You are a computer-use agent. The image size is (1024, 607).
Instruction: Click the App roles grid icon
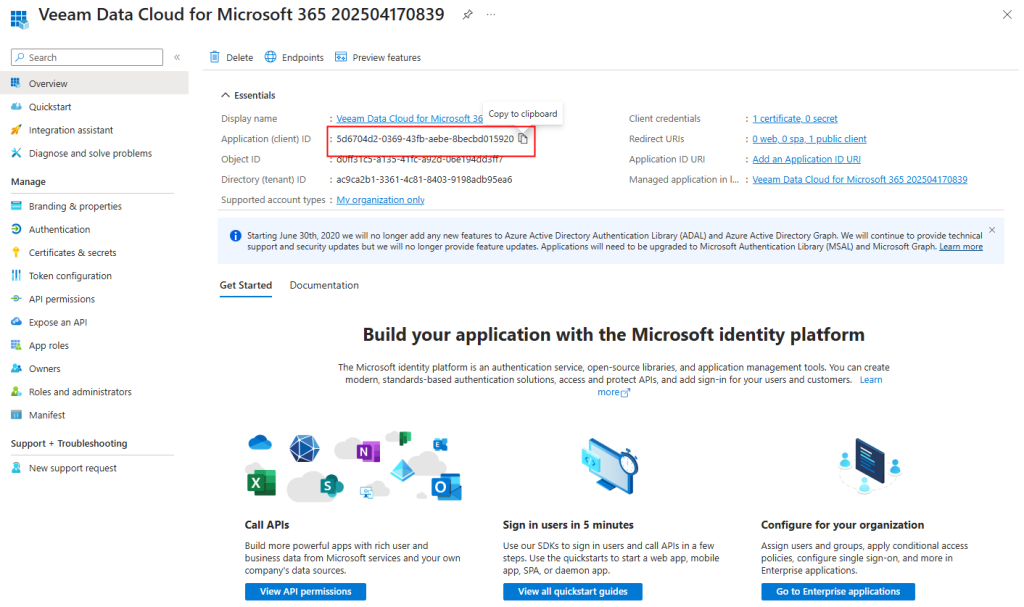click(x=16, y=345)
